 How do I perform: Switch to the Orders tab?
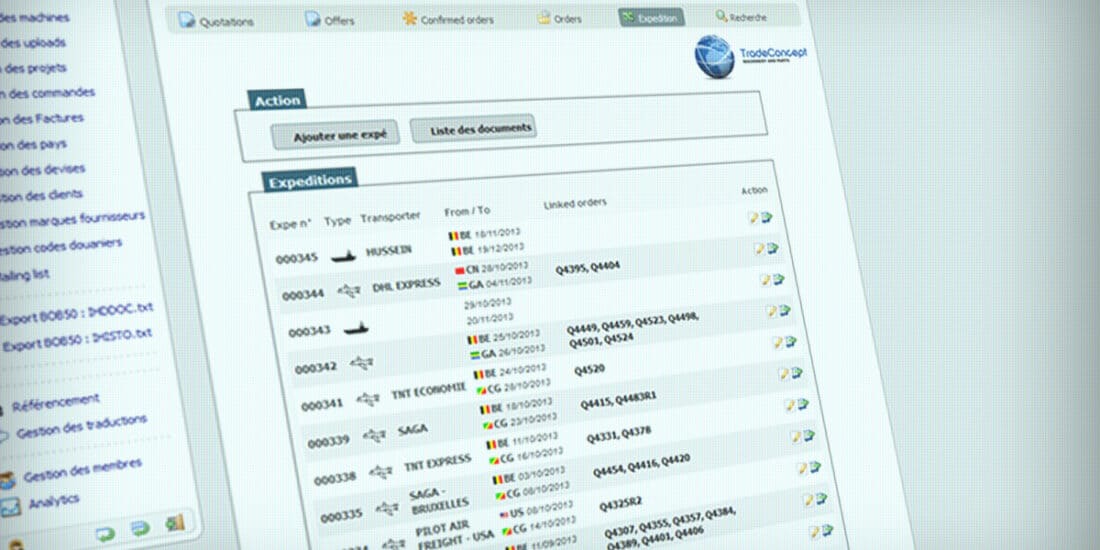559,18
